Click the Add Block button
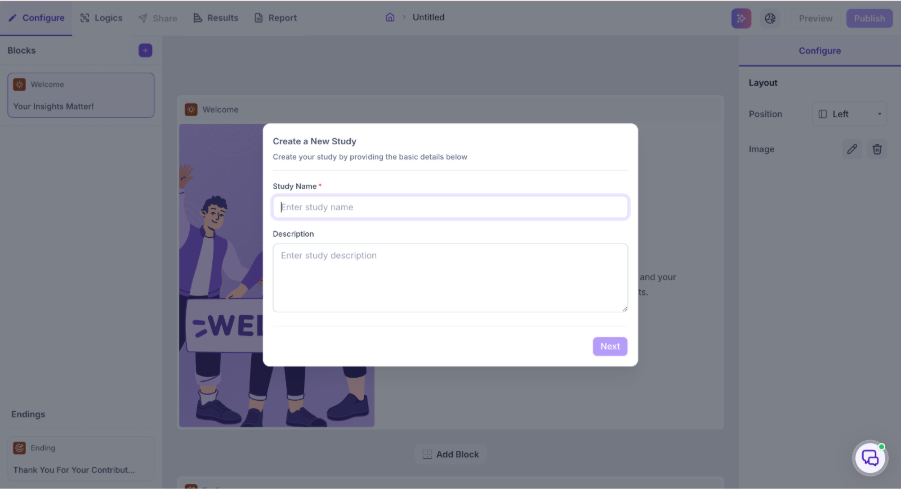This screenshot has width=901, height=489. tap(450, 454)
